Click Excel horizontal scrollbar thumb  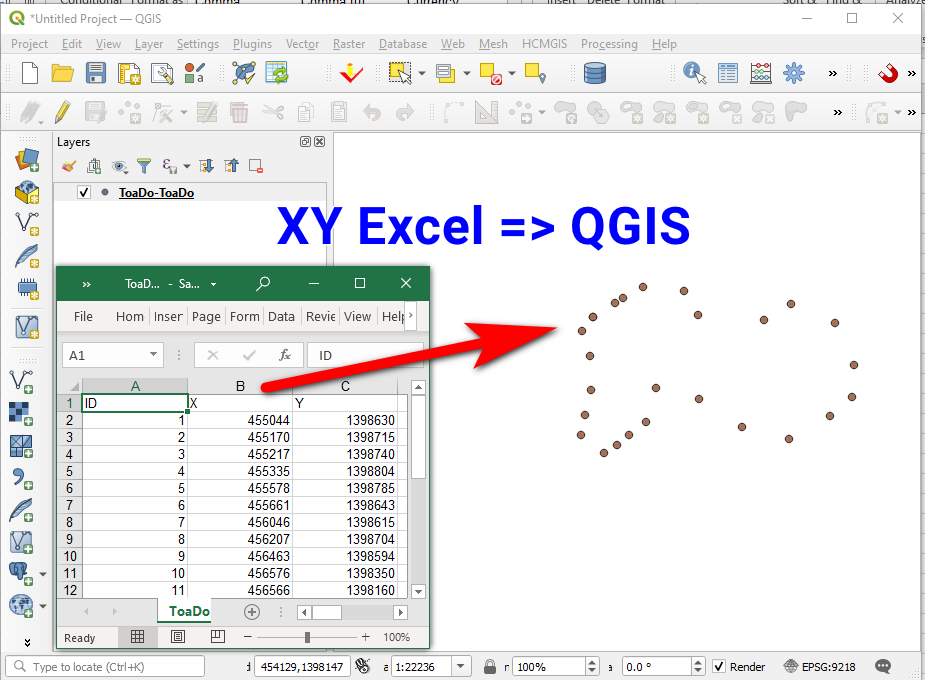(327, 612)
